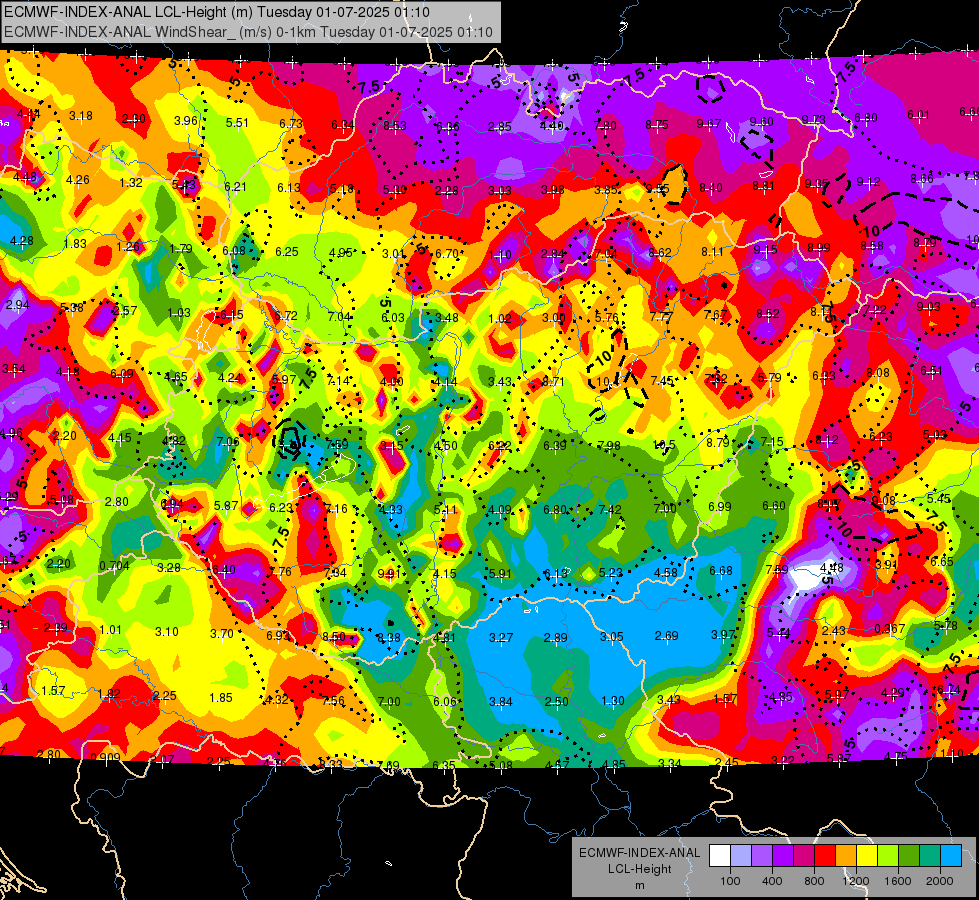Click the teal green legend swatch
Screen dimensions: 979x900
click(x=930, y=856)
